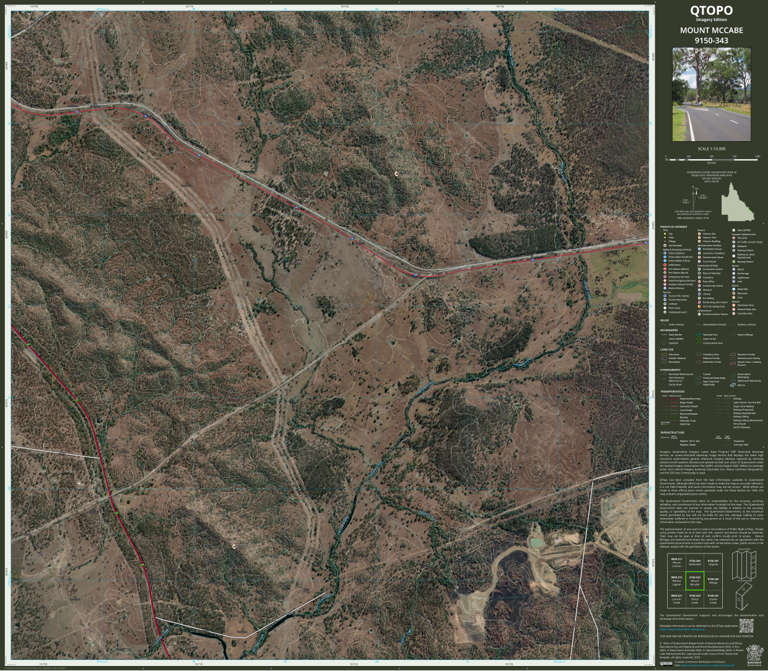The height and width of the screenshot is (671, 768).
Task: Click the red Ambulance legend icon
Action: (x=665, y=265)
